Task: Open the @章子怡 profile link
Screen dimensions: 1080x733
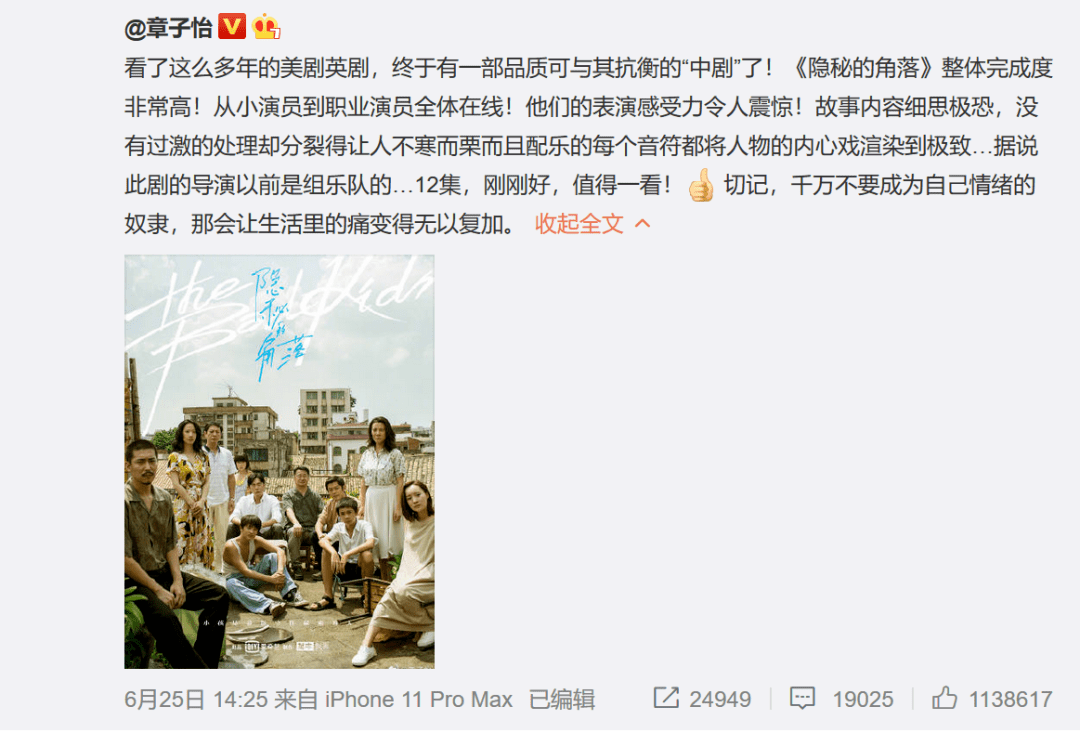Action: click(x=168, y=28)
